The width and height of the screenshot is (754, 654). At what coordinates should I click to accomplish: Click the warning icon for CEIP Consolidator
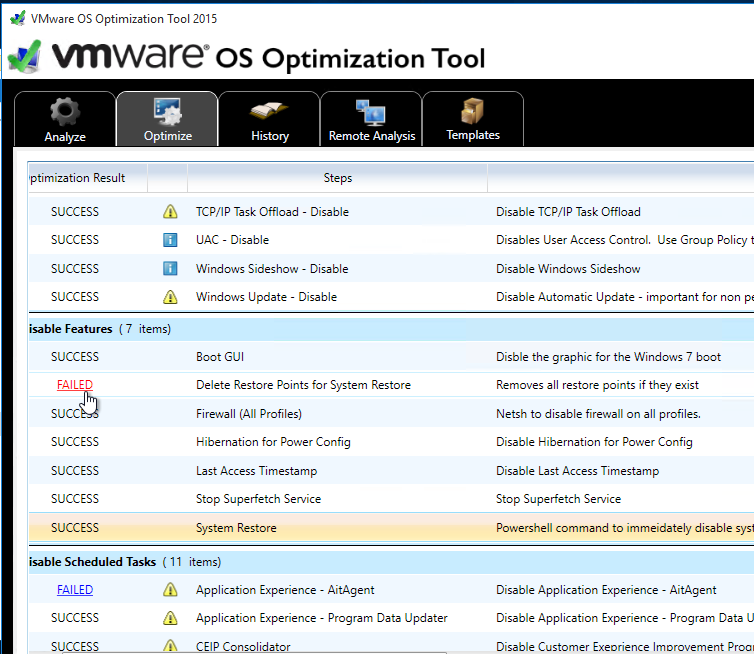coord(170,646)
